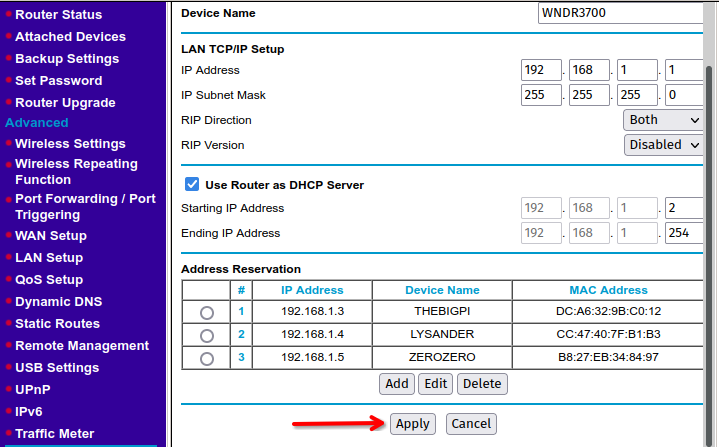Select reservation radio for ZEROZERO

coord(207,359)
